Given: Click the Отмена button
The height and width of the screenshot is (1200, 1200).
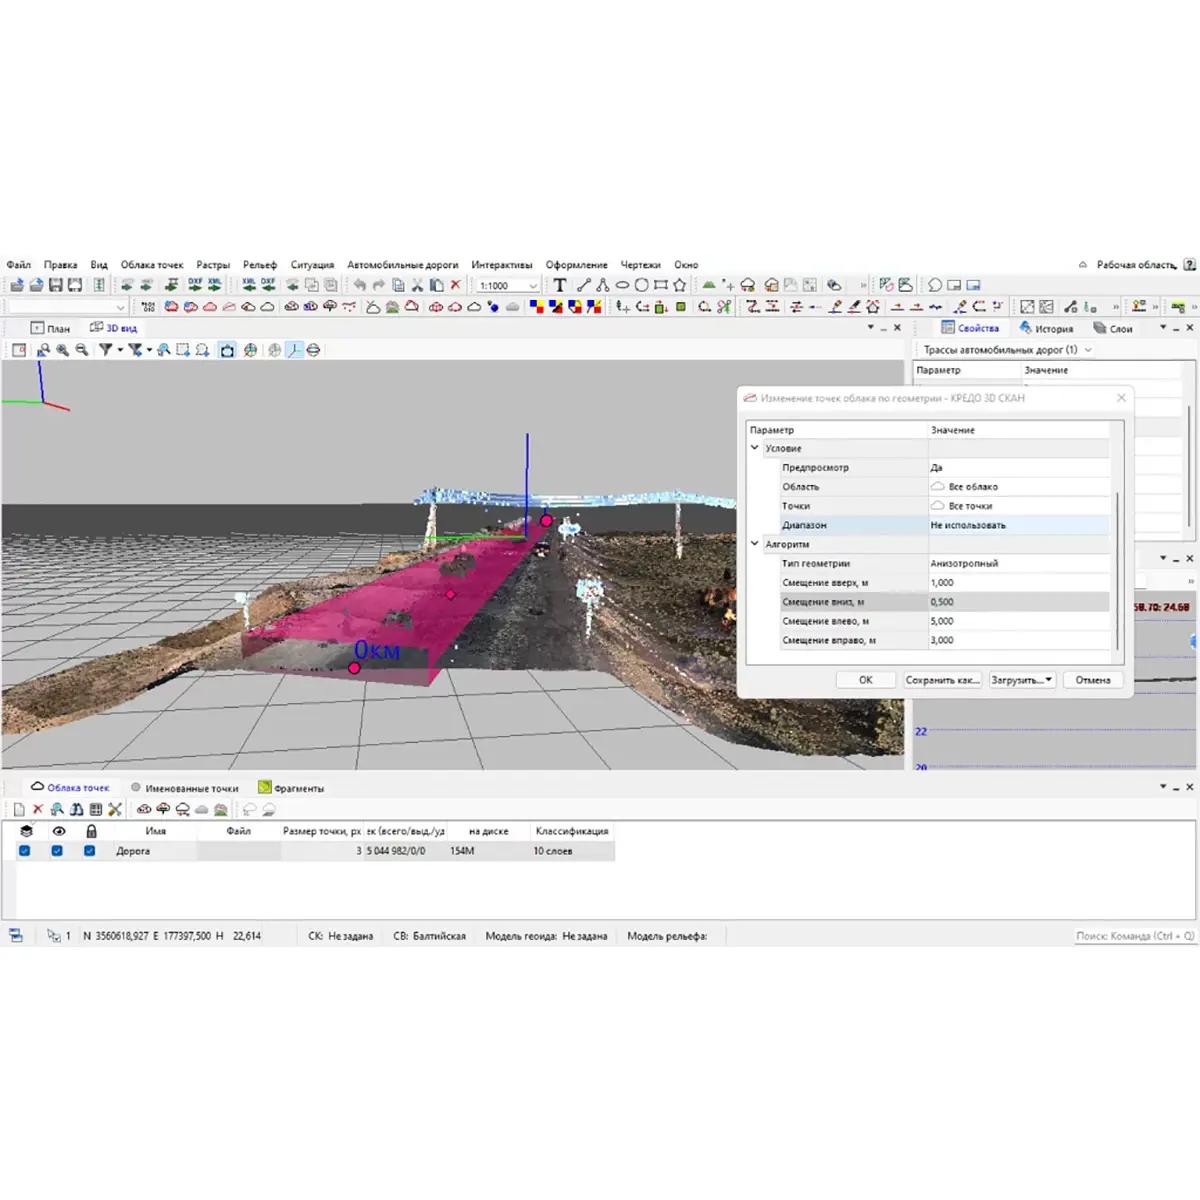Looking at the screenshot, I should click(x=1092, y=680).
